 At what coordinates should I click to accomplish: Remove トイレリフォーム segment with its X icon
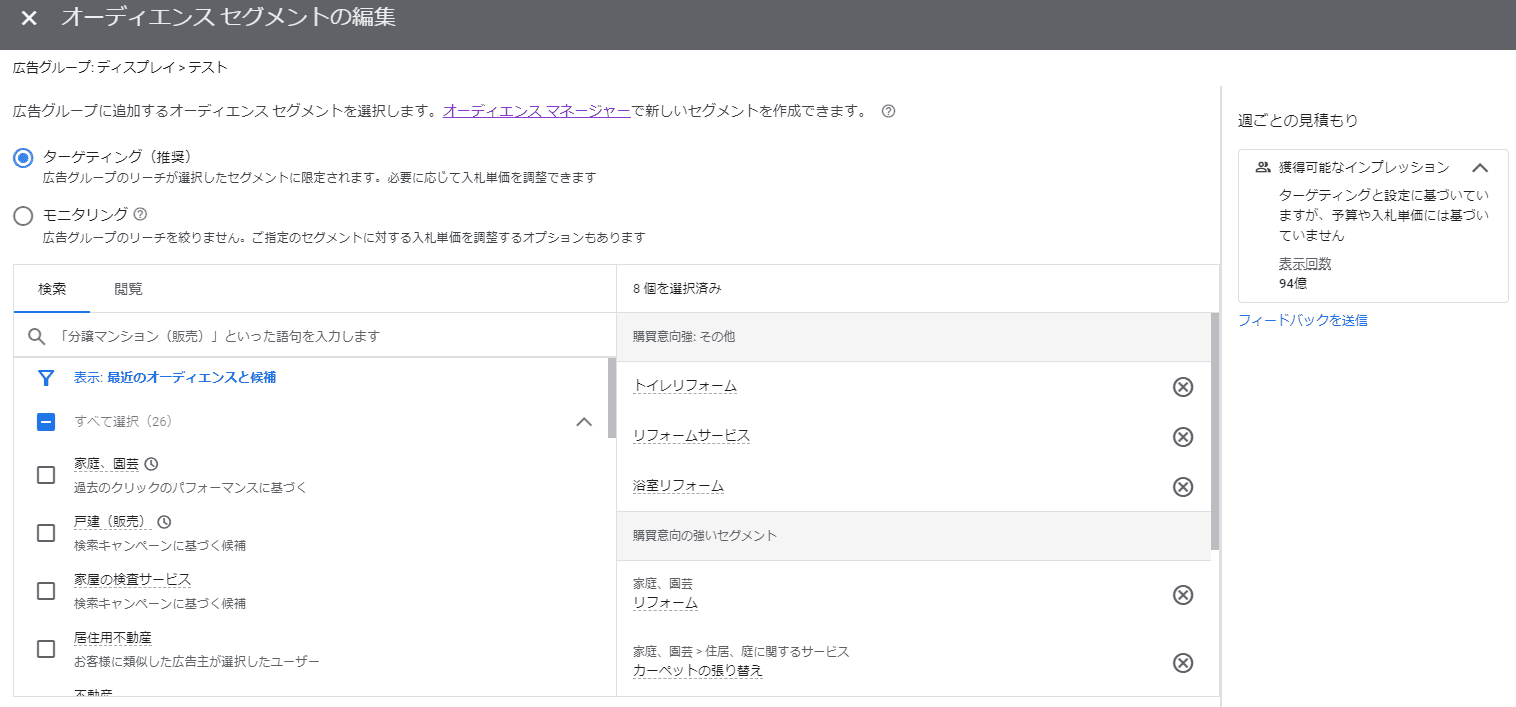[x=1182, y=387]
